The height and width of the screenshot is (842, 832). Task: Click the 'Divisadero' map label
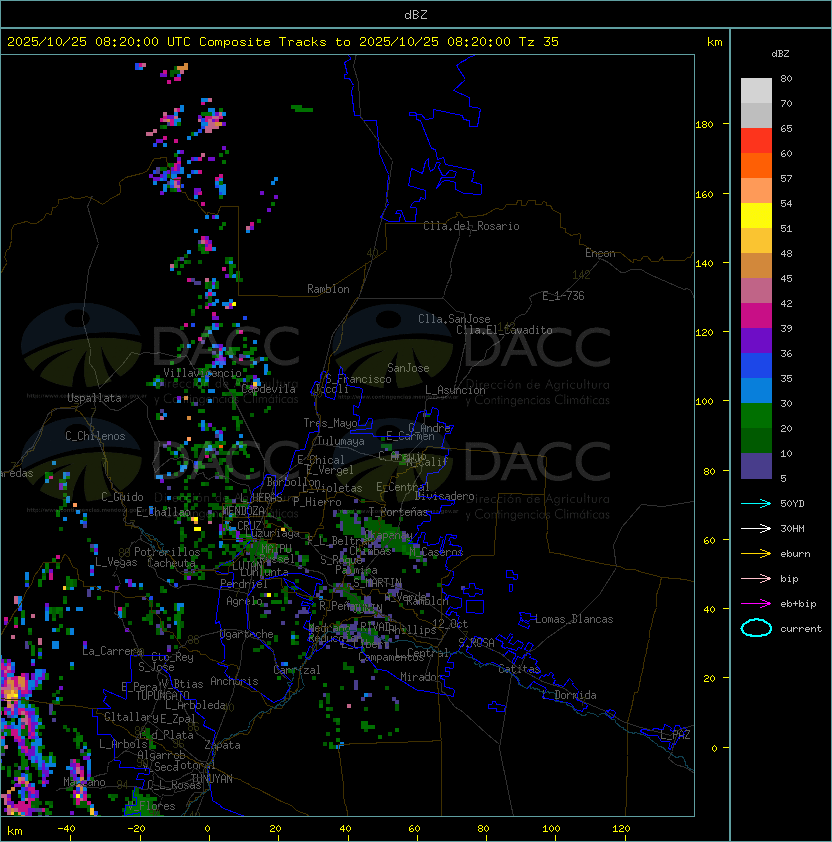coord(445,496)
